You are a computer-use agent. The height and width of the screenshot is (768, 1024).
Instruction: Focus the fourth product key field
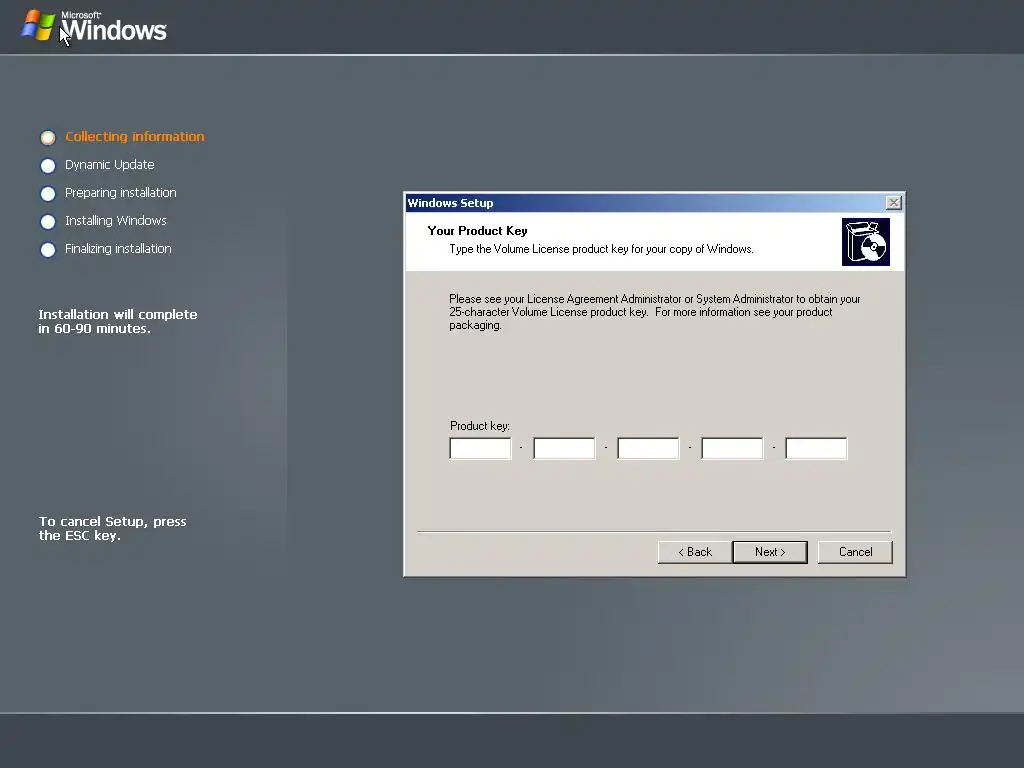(x=732, y=448)
